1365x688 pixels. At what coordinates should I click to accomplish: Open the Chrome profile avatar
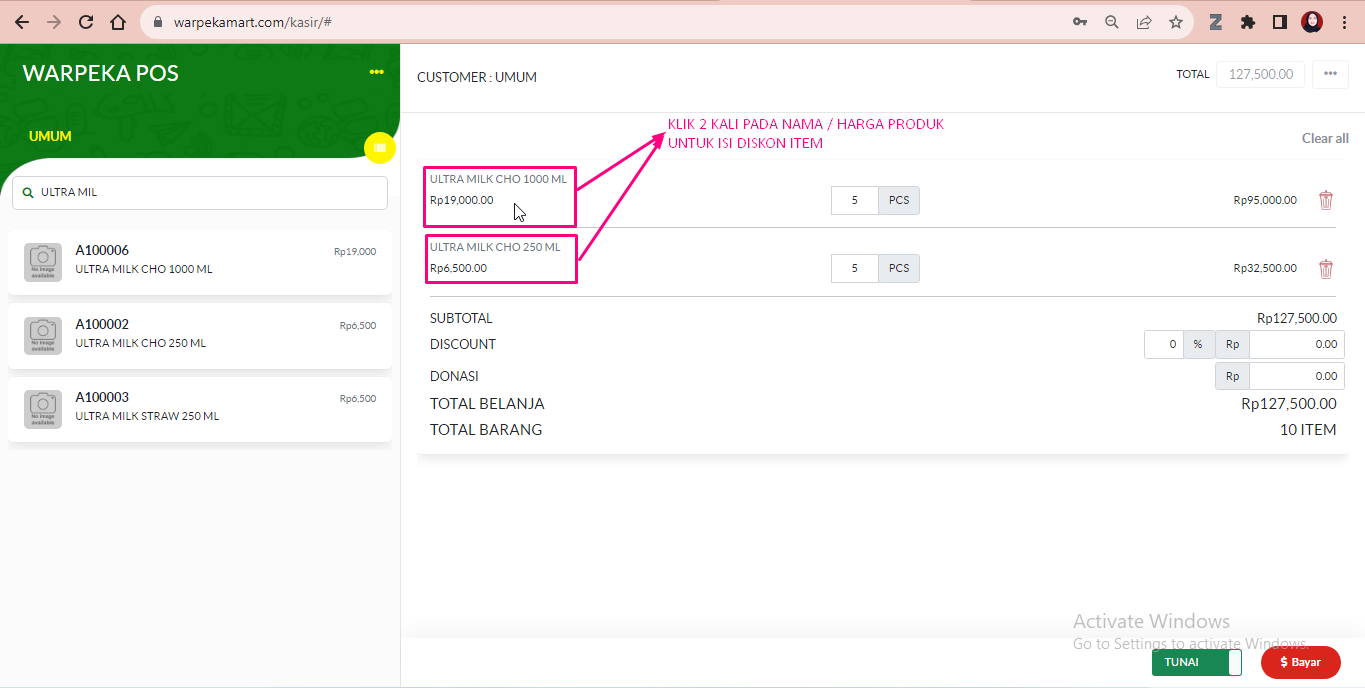pos(1312,22)
